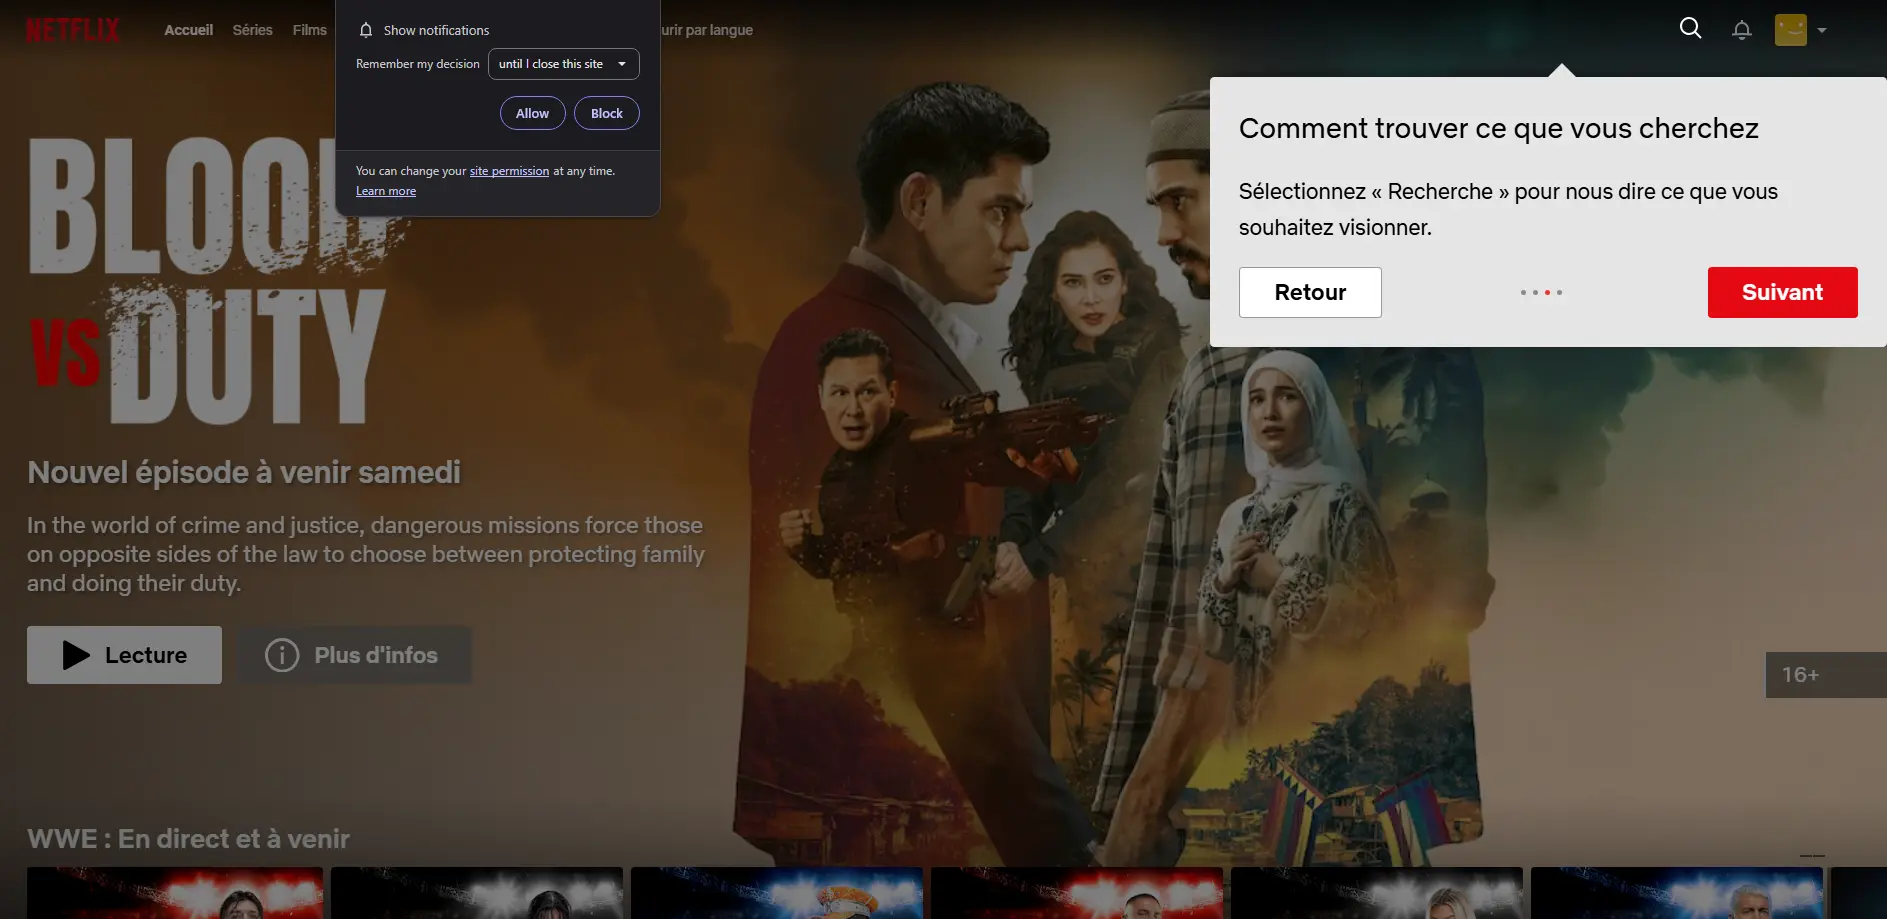1887x919 pixels.
Task: Open Plus d'infos for Blood vs Duty
Action: click(354, 655)
